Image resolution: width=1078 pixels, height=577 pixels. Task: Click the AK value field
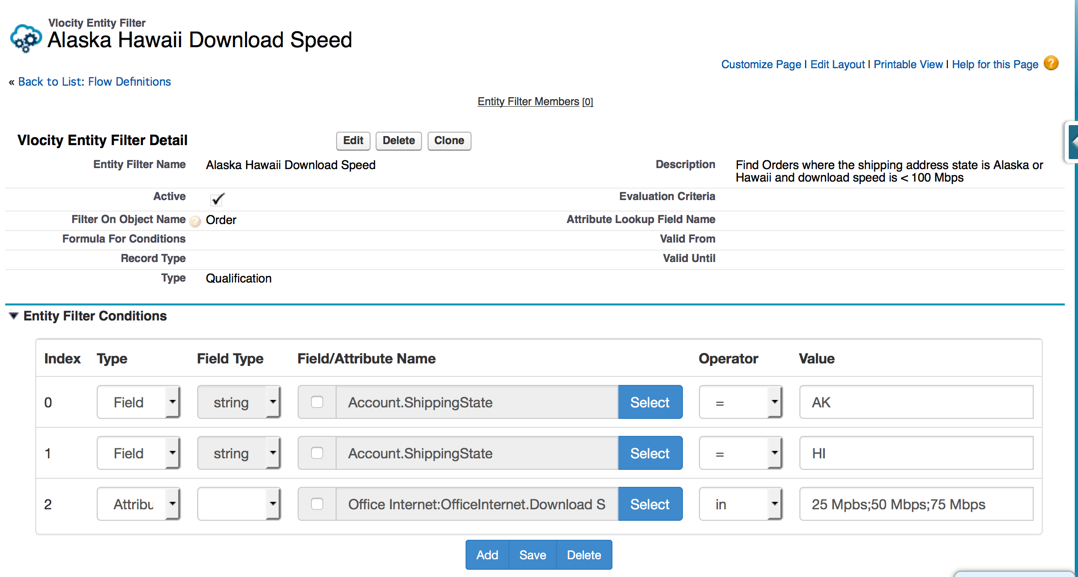click(916, 402)
